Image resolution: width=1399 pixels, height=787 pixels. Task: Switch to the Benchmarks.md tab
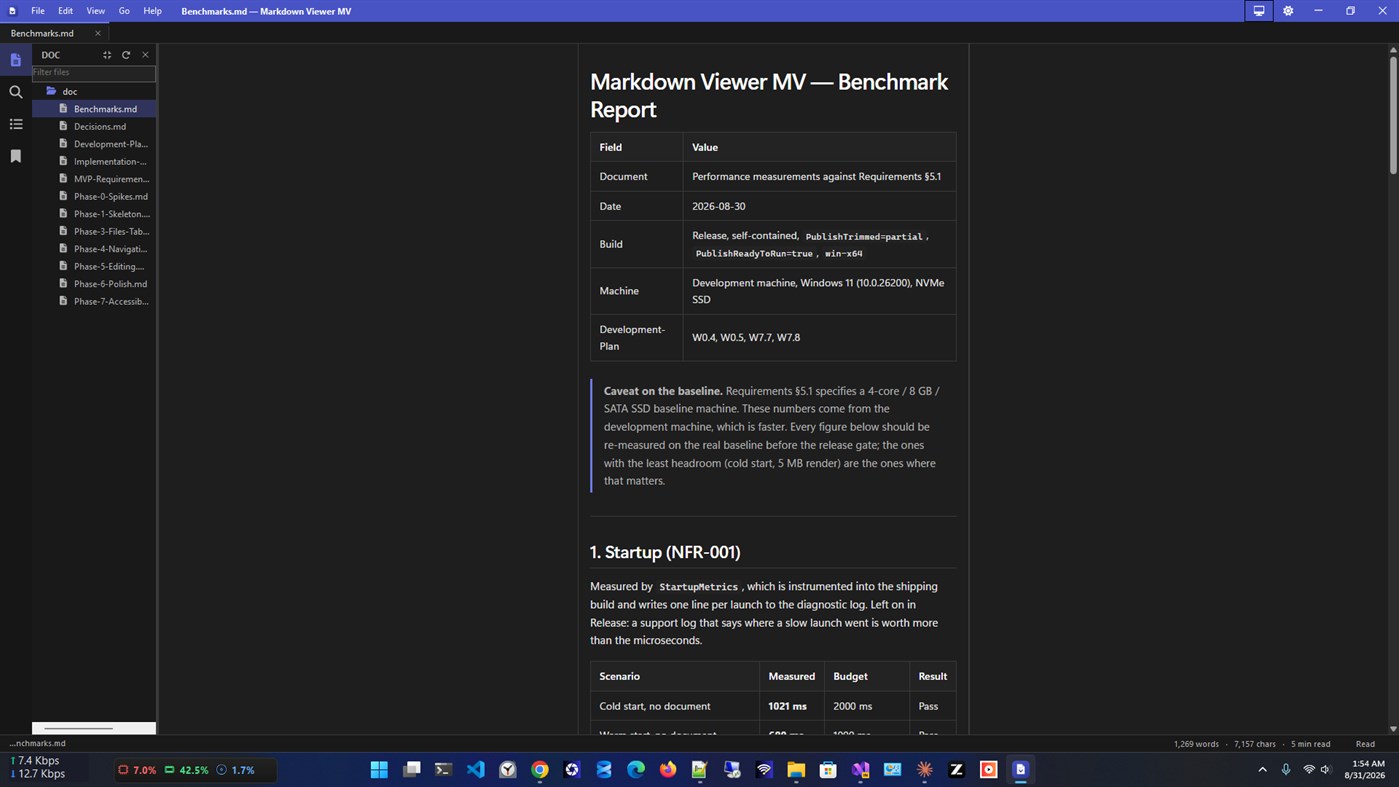click(42, 33)
